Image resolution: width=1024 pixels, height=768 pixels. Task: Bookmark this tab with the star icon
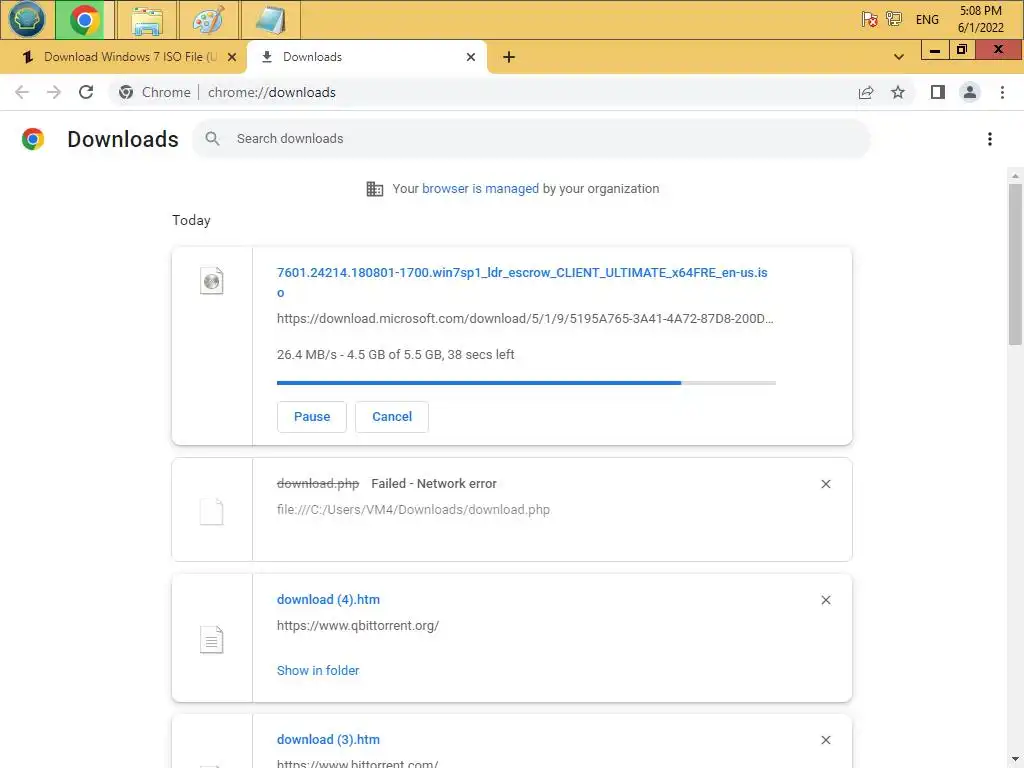(x=898, y=92)
